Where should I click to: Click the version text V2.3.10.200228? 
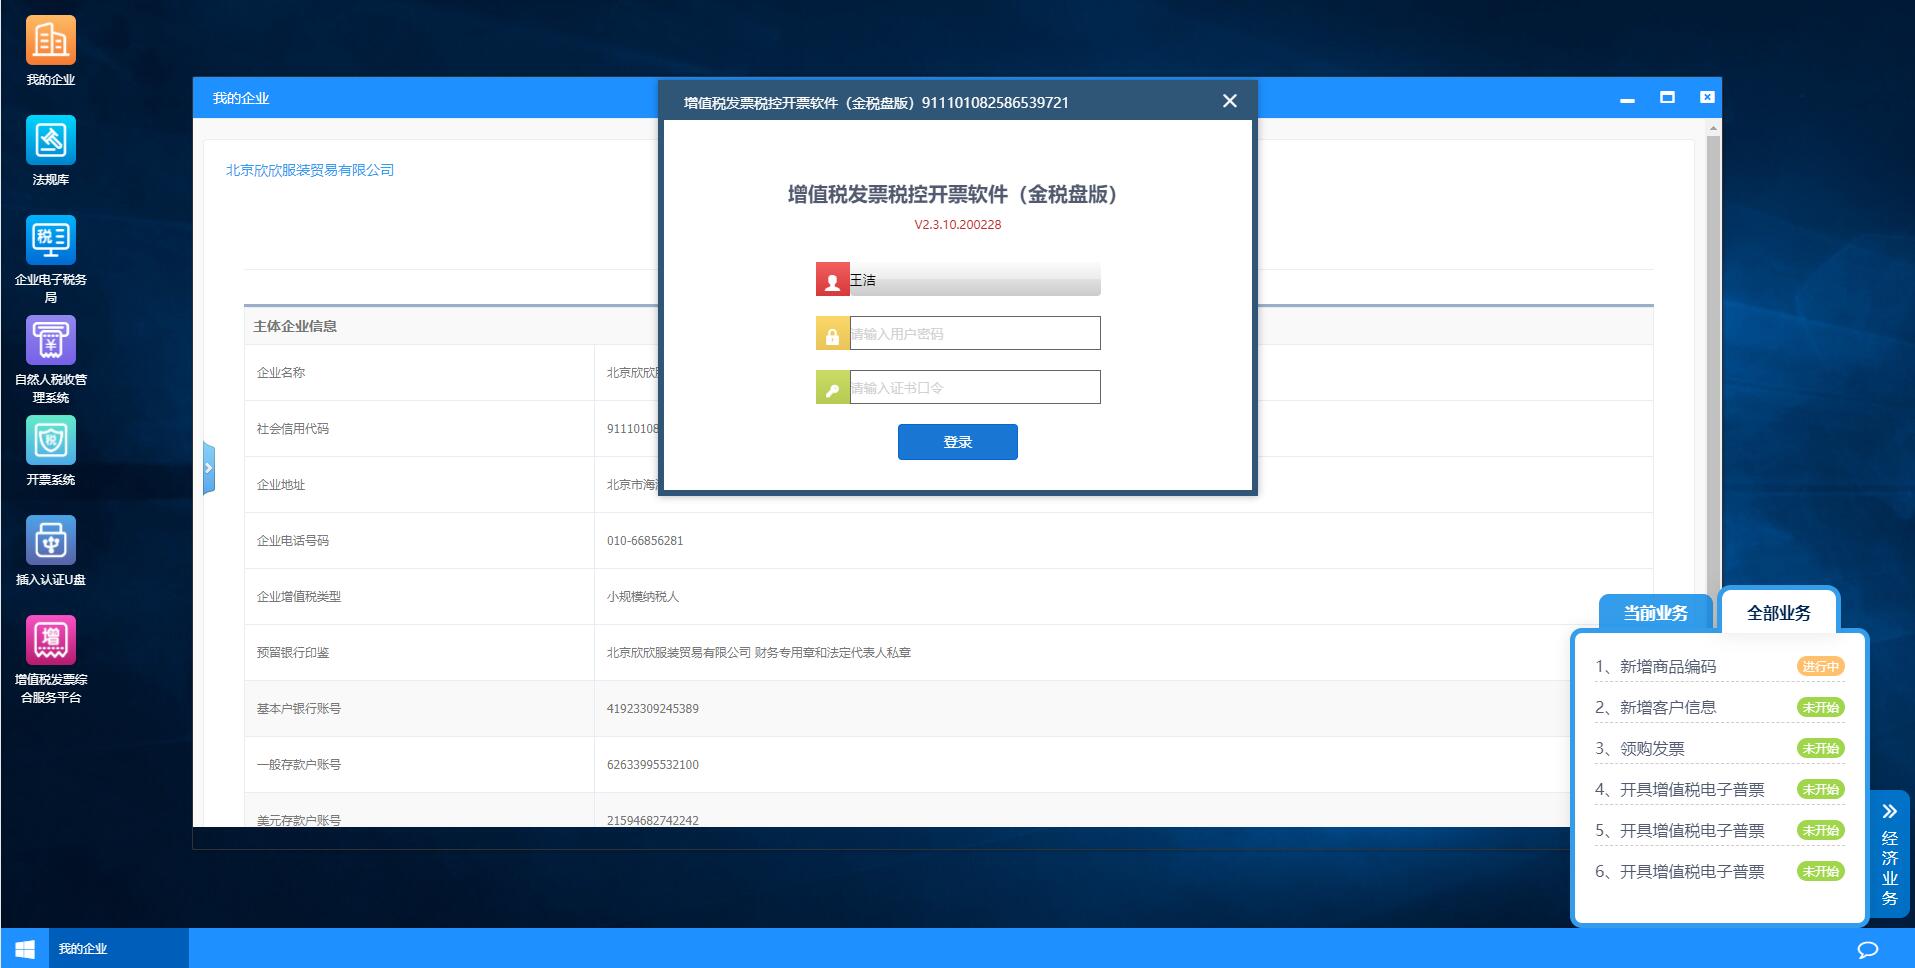coord(957,224)
